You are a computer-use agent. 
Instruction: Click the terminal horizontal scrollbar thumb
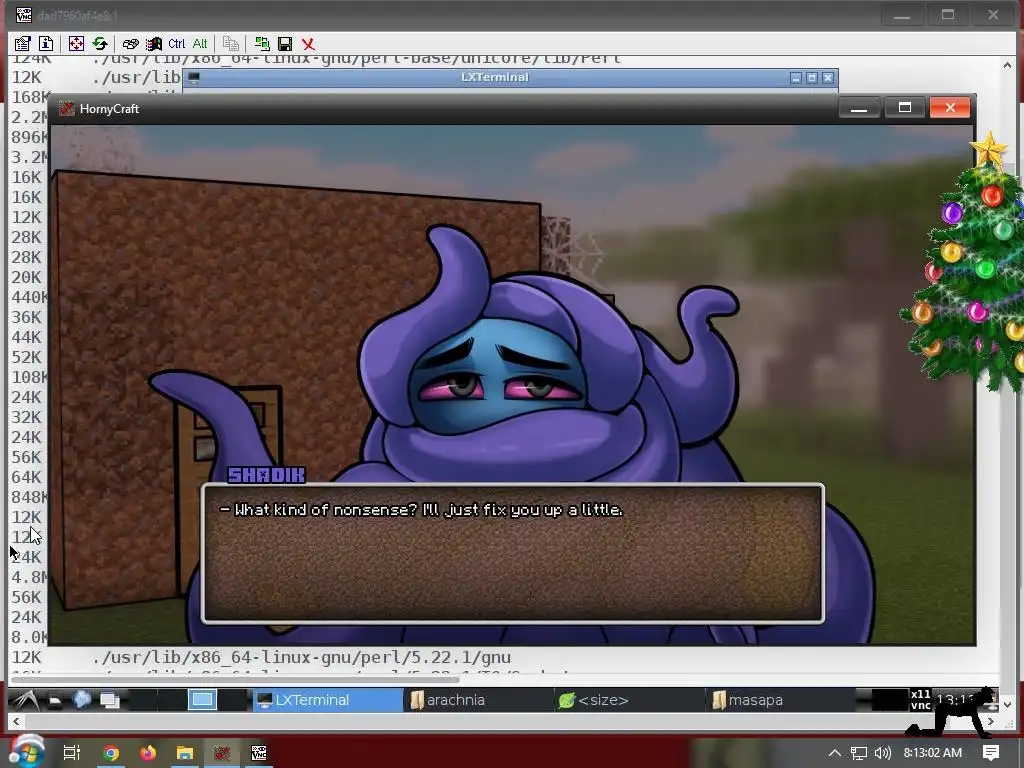(234, 679)
